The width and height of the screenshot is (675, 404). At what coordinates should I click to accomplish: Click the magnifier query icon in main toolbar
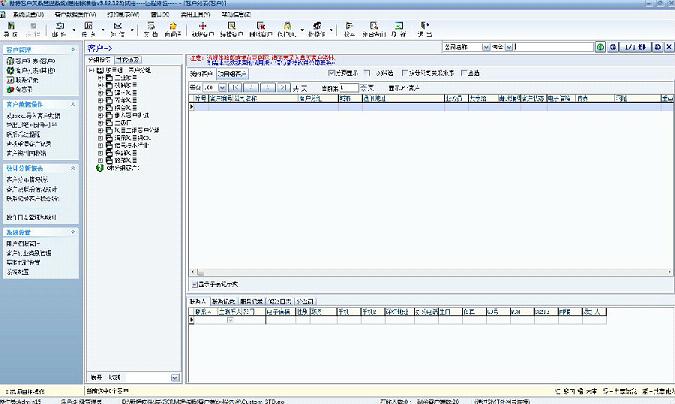[x=374, y=26]
